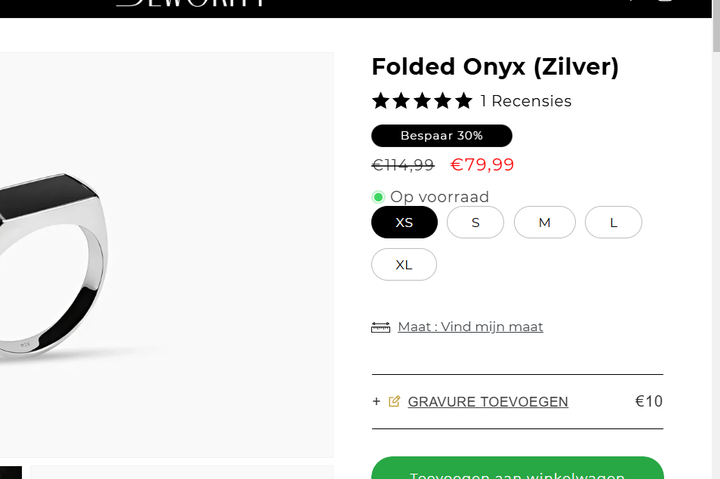Choose ring size XL
The height and width of the screenshot is (479, 720).
point(404,264)
